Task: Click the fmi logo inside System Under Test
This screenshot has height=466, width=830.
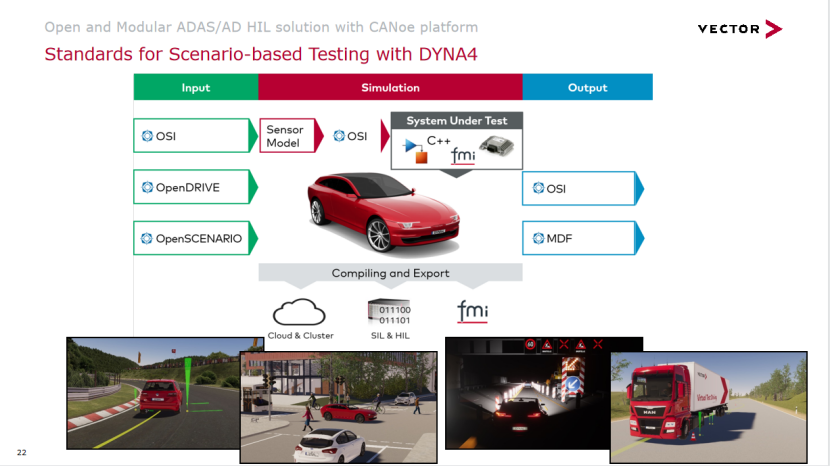Action: (x=463, y=156)
